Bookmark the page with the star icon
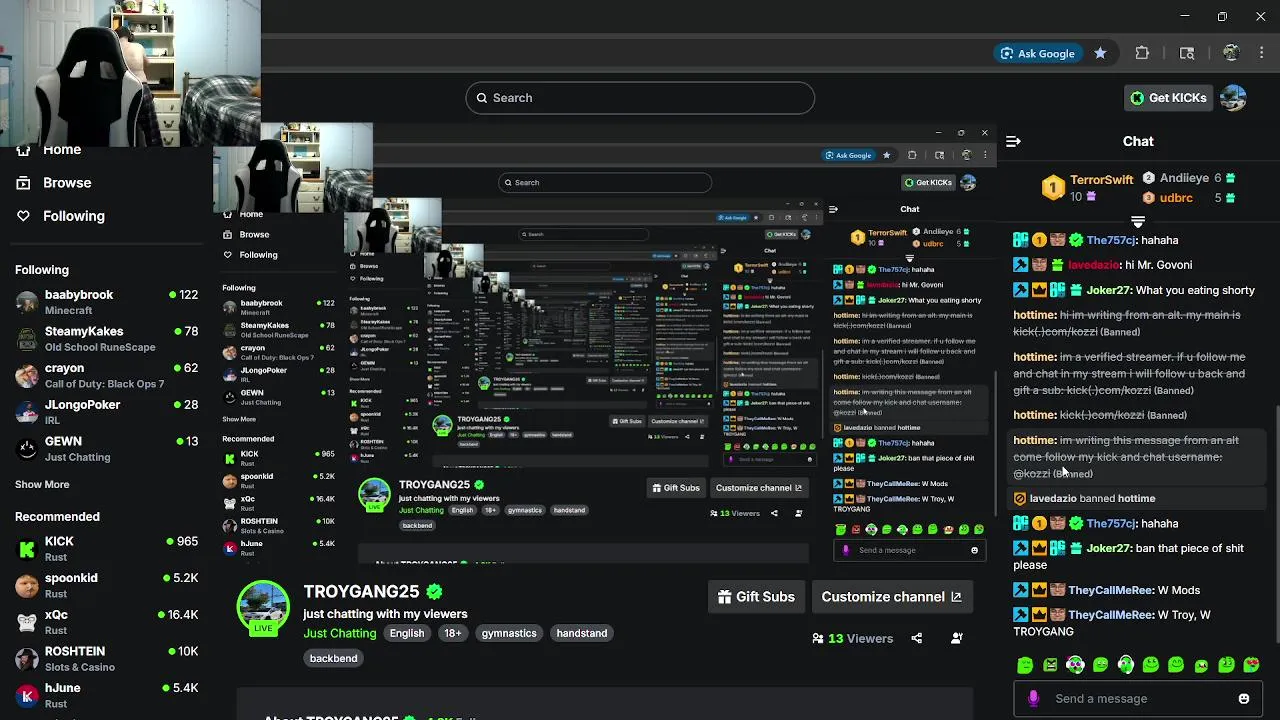The width and height of the screenshot is (1280, 720). 1100,53
